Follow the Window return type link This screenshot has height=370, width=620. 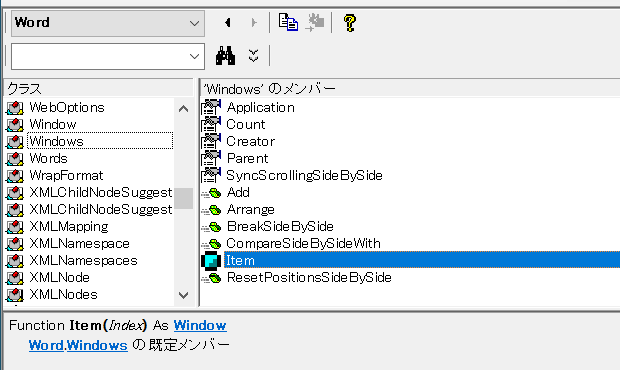pos(200,325)
